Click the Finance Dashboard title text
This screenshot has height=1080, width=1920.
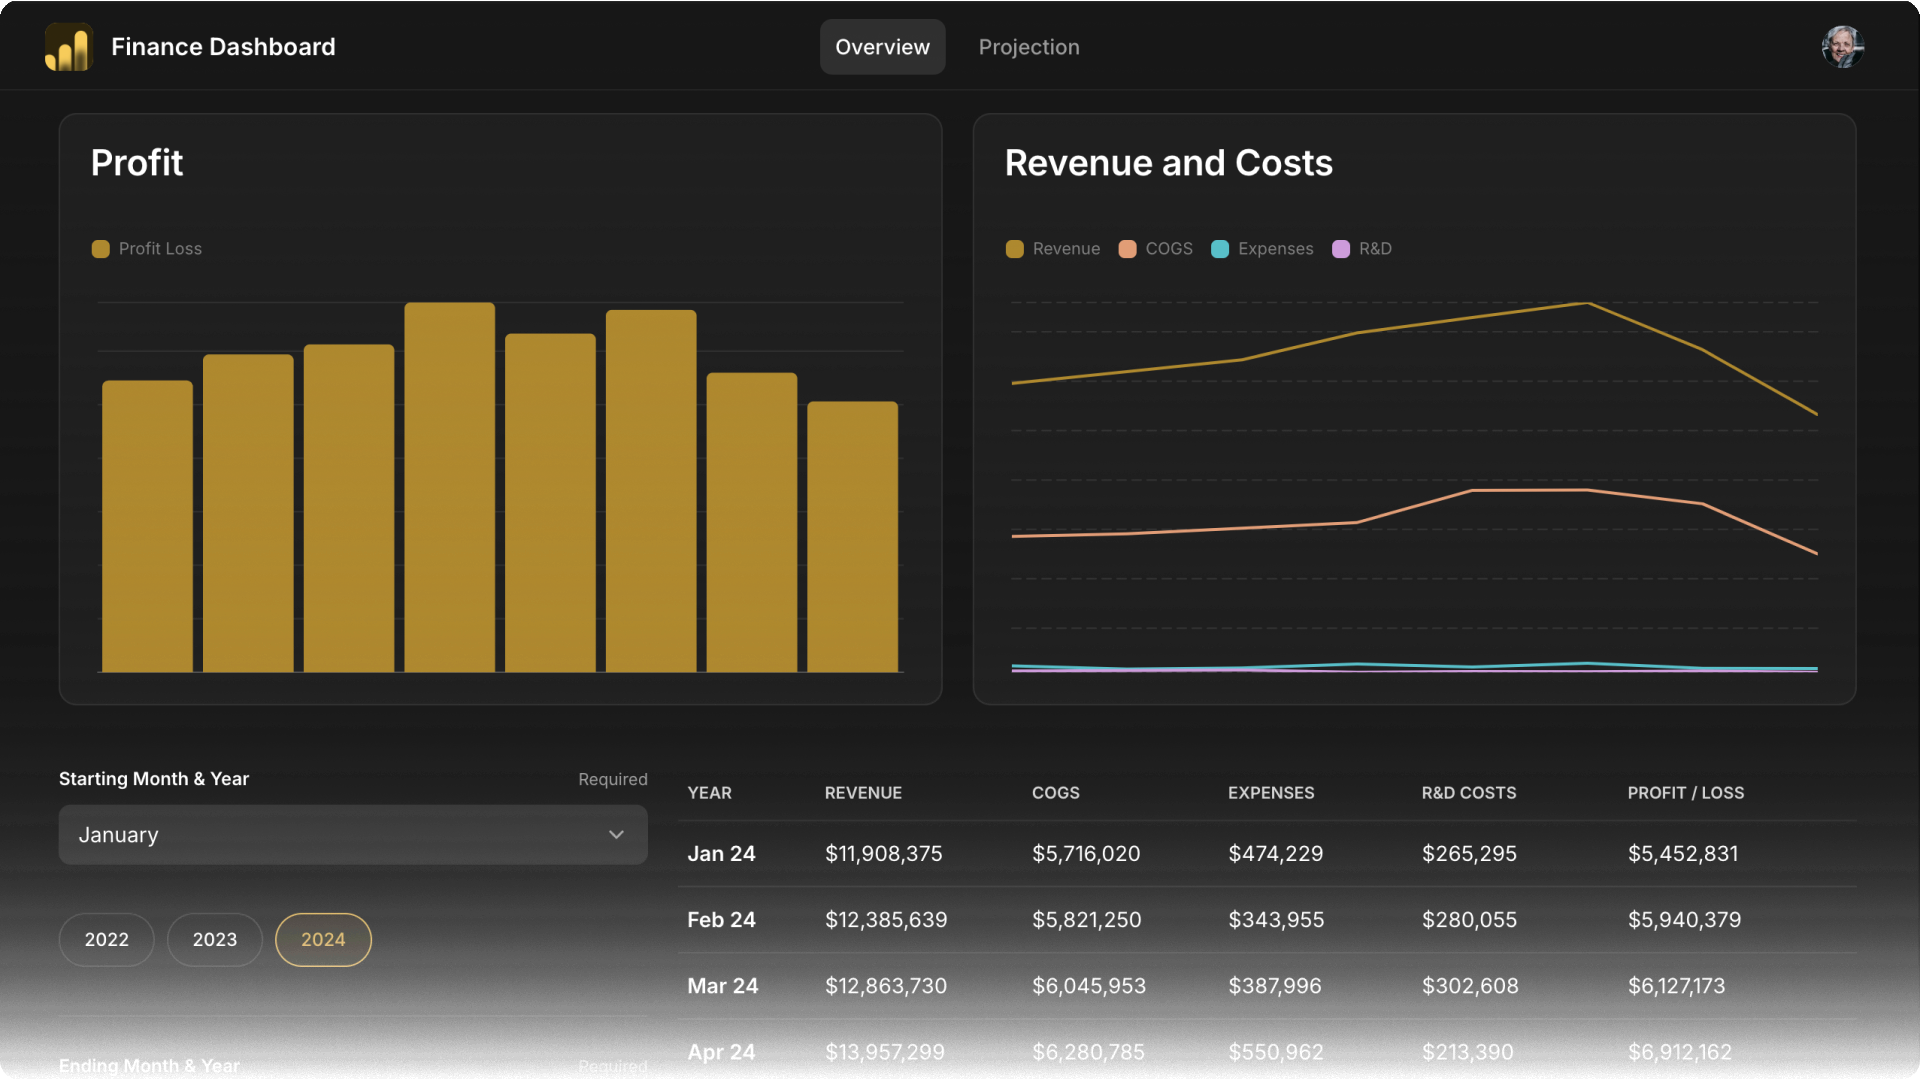click(x=223, y=47)
